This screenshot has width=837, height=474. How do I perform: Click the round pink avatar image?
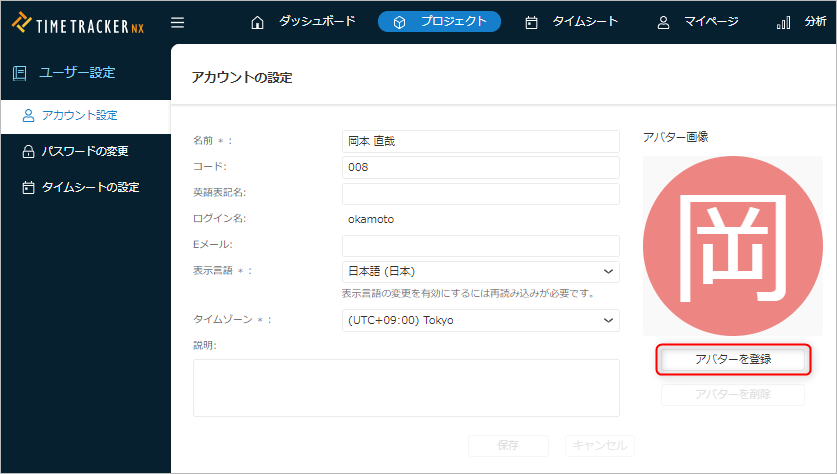tap(732, 246)
